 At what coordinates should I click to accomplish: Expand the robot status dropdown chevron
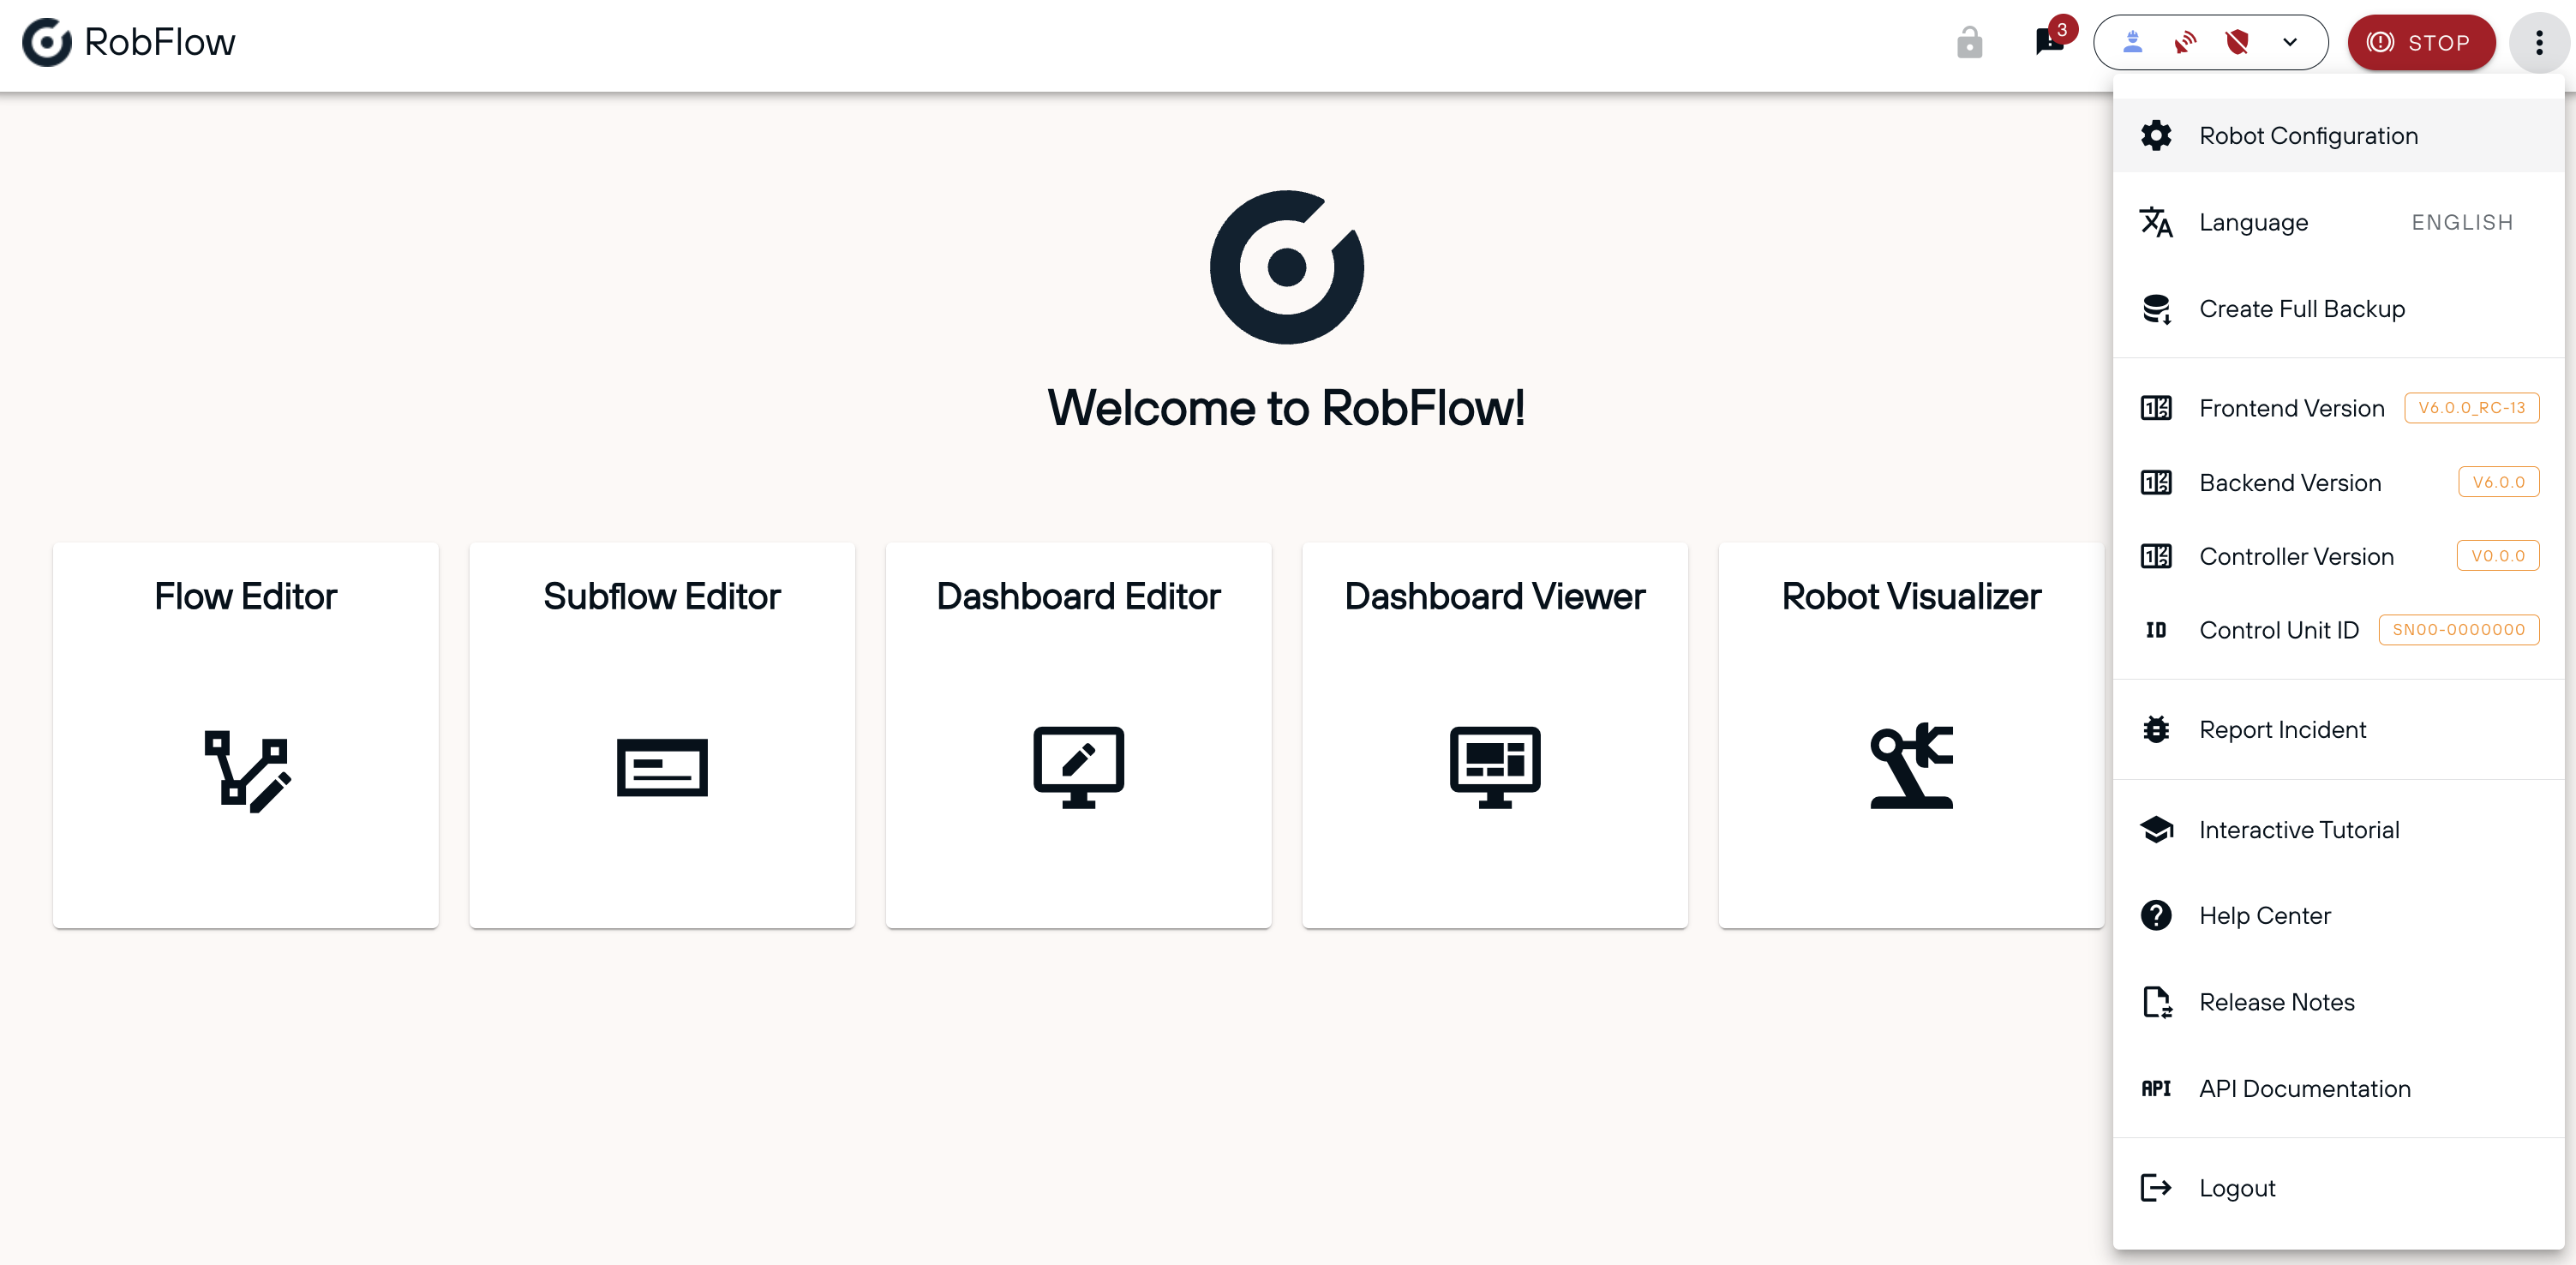coord(2290,43)
